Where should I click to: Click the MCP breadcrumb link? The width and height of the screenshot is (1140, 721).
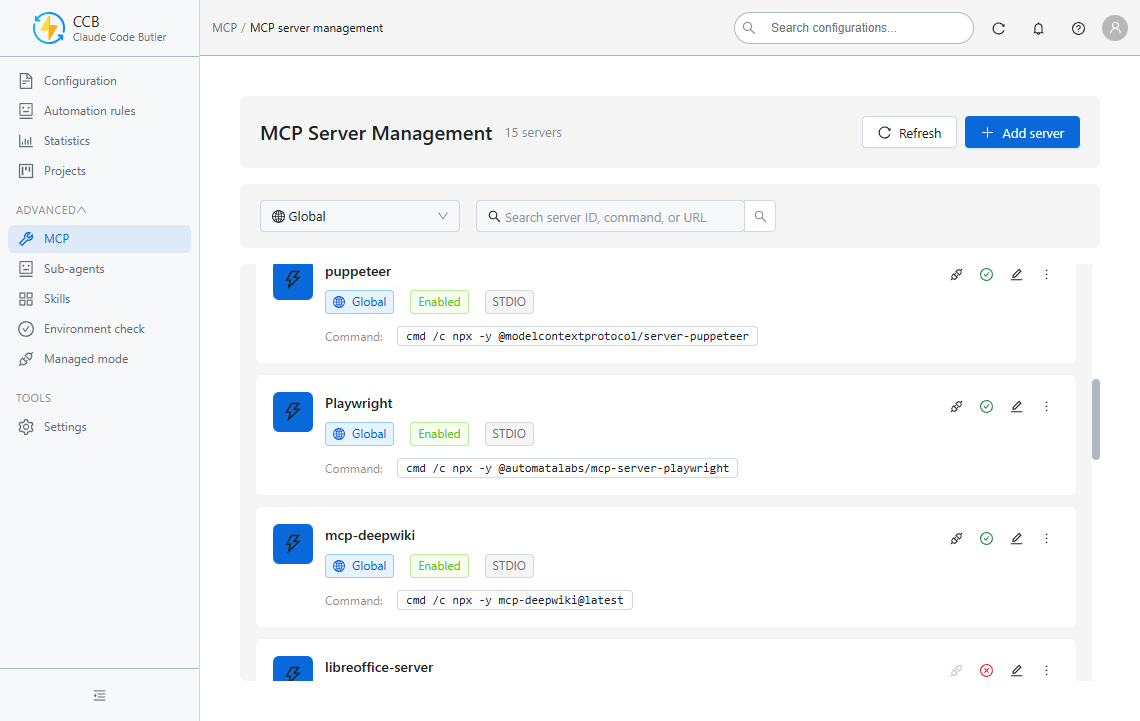(225, 28)
